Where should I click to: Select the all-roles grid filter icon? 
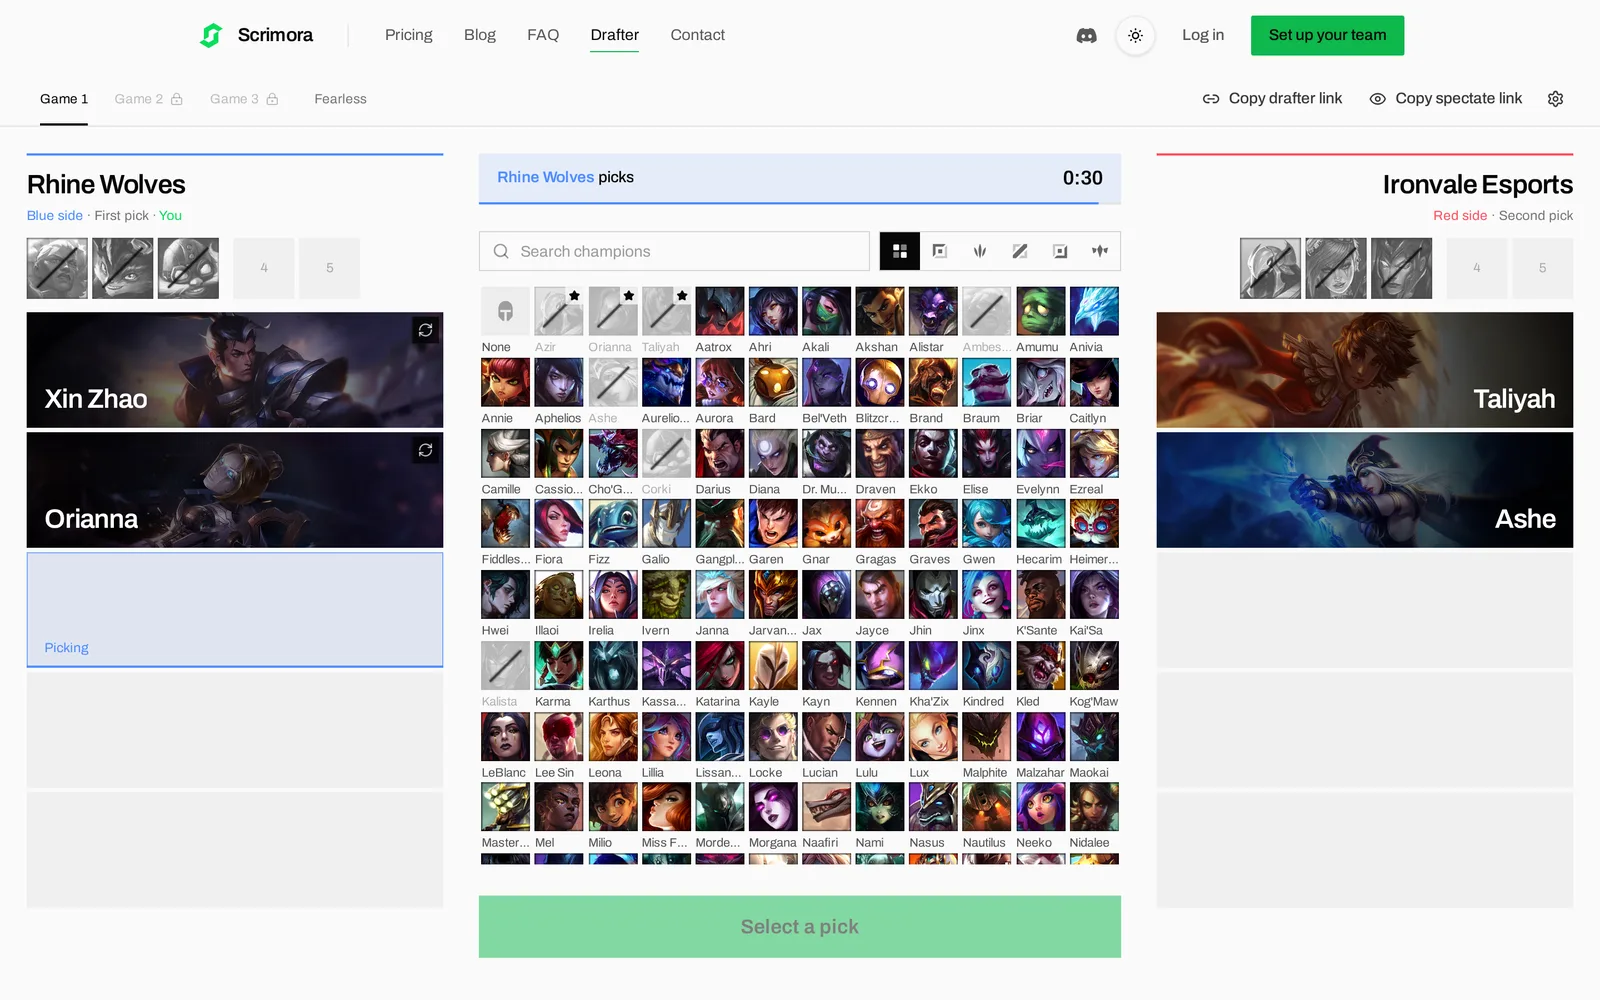click(x=900, y=251)
